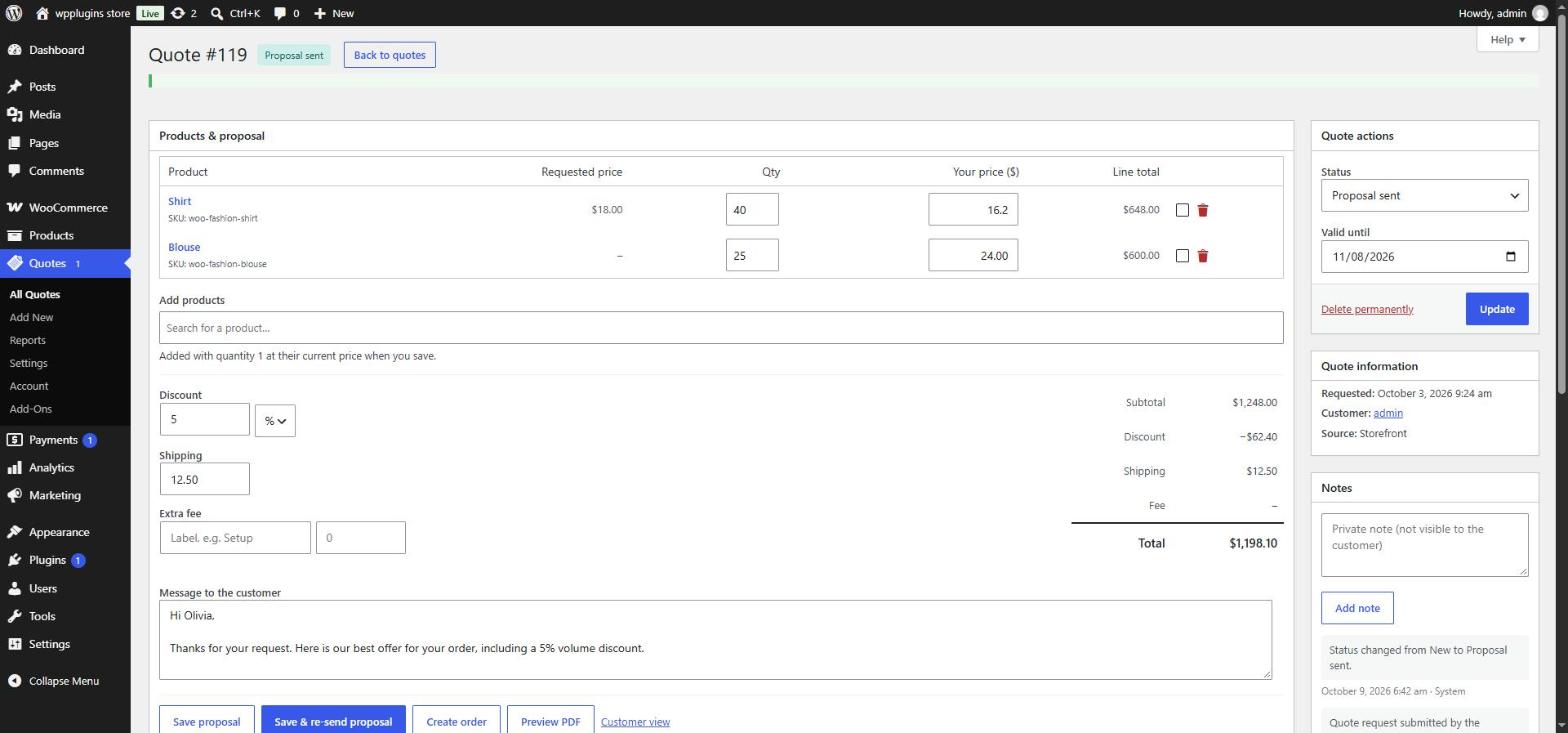Image resolution: width=1568 pixels, height=733 pixels.
Task: Click the Media icon in sidebar
Action: click(x=14, y=115)
